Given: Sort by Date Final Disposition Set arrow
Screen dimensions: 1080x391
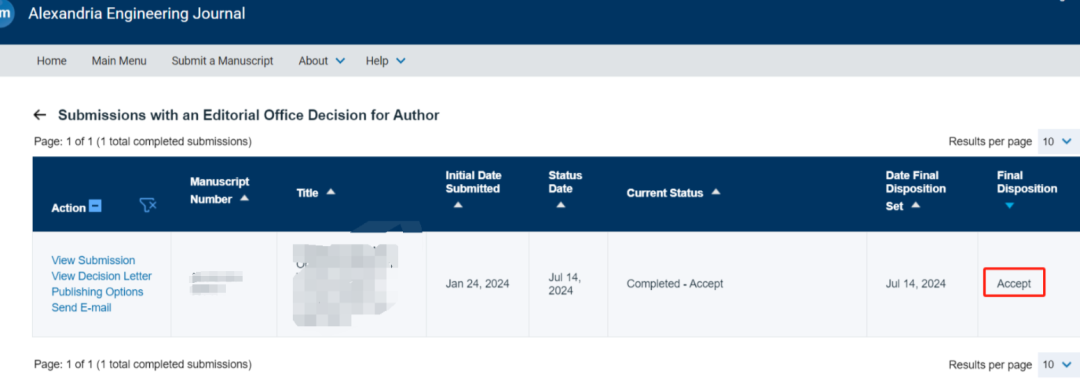Looking at the screenshot, I should pos(915,204).
